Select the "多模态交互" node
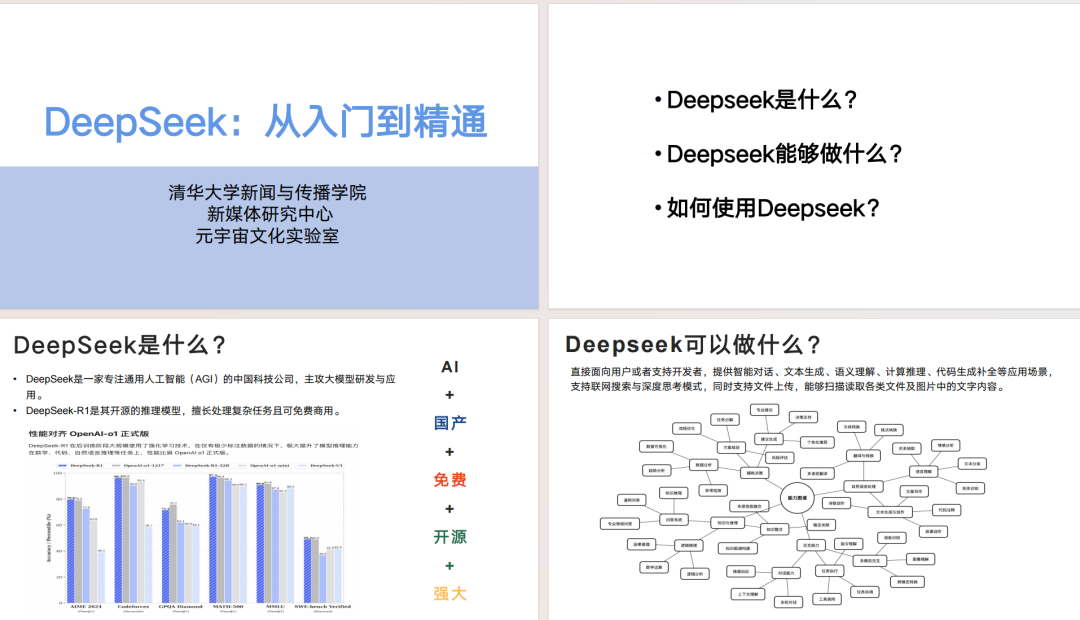Screen dimensions: 1080x620 point(871,560)
